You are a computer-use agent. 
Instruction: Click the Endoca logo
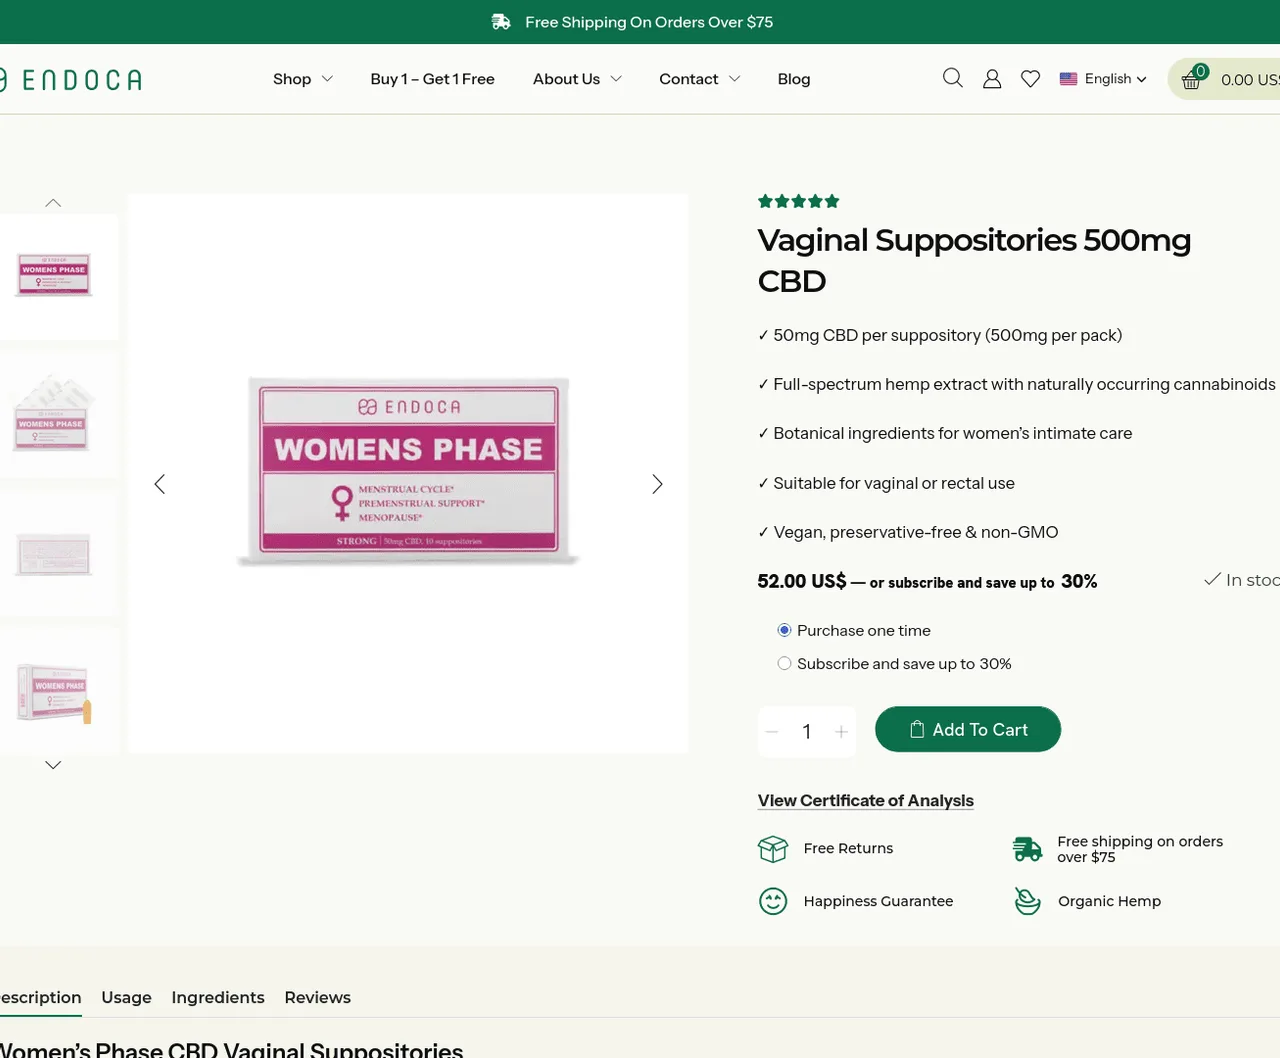pyautogui.click(x=70, y=80)
